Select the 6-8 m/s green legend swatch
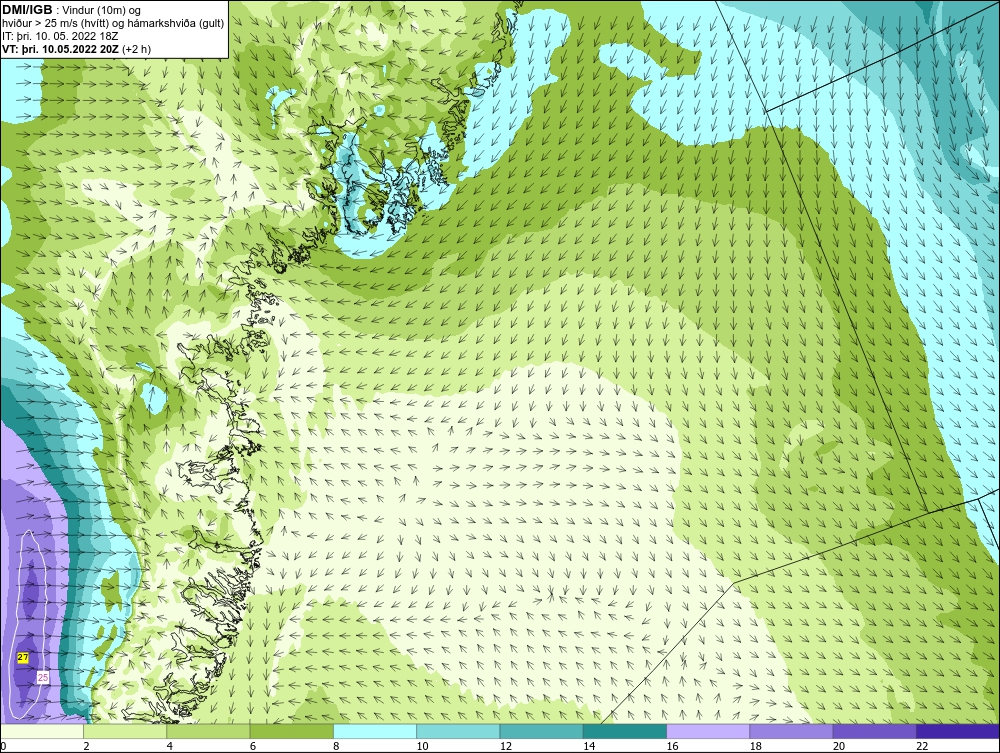Viewport: 1000px width, 753px height. (291, 731)
